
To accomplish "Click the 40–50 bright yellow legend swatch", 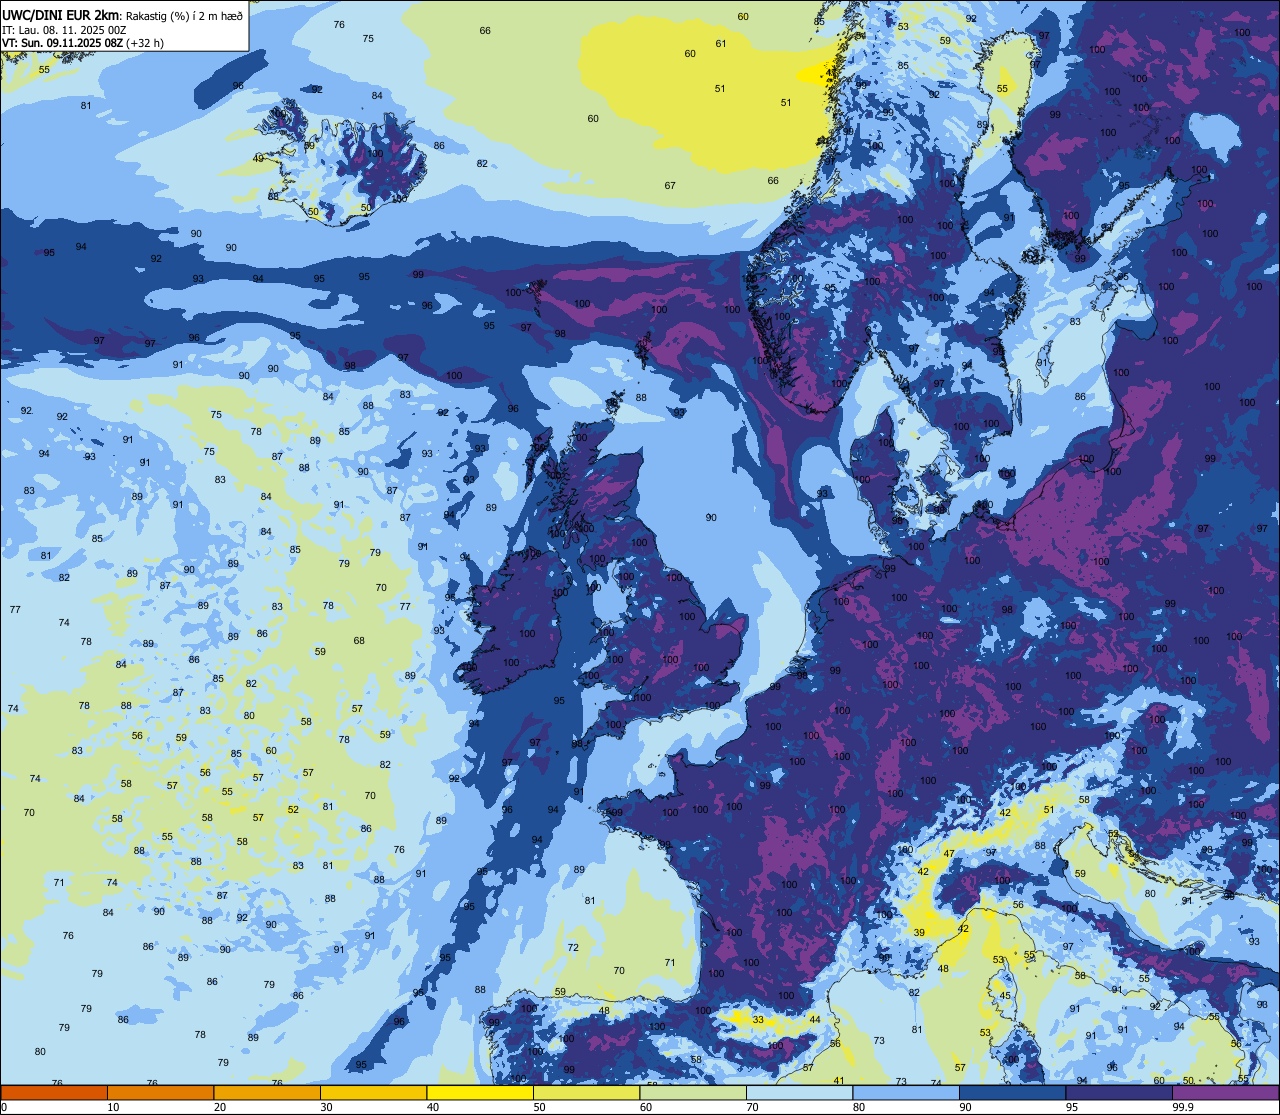I will [480, 1092].
